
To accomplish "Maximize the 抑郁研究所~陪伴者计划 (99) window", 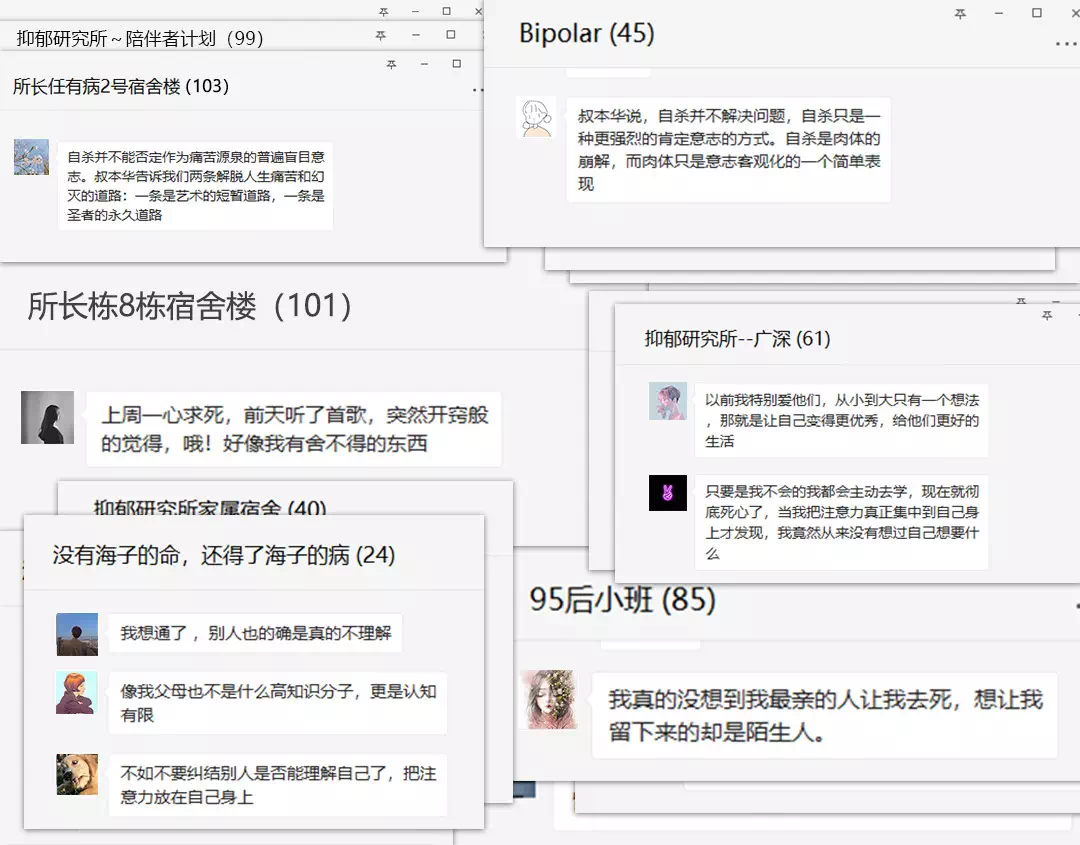I will coord(451,34).
